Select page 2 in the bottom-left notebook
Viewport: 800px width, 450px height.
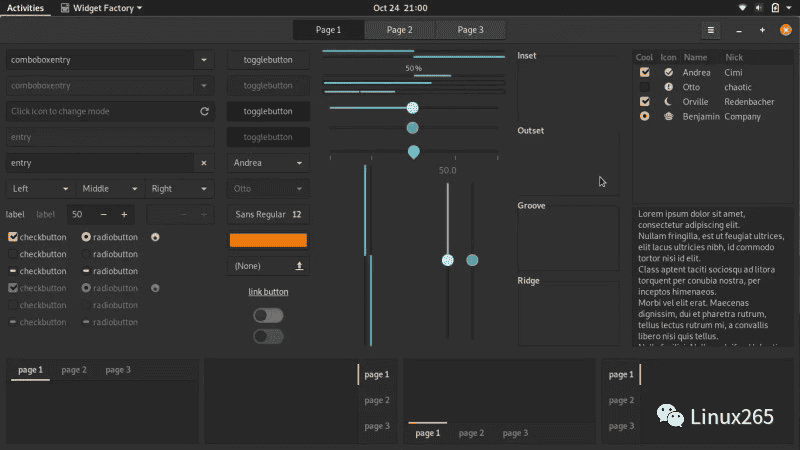pos(74,370)
